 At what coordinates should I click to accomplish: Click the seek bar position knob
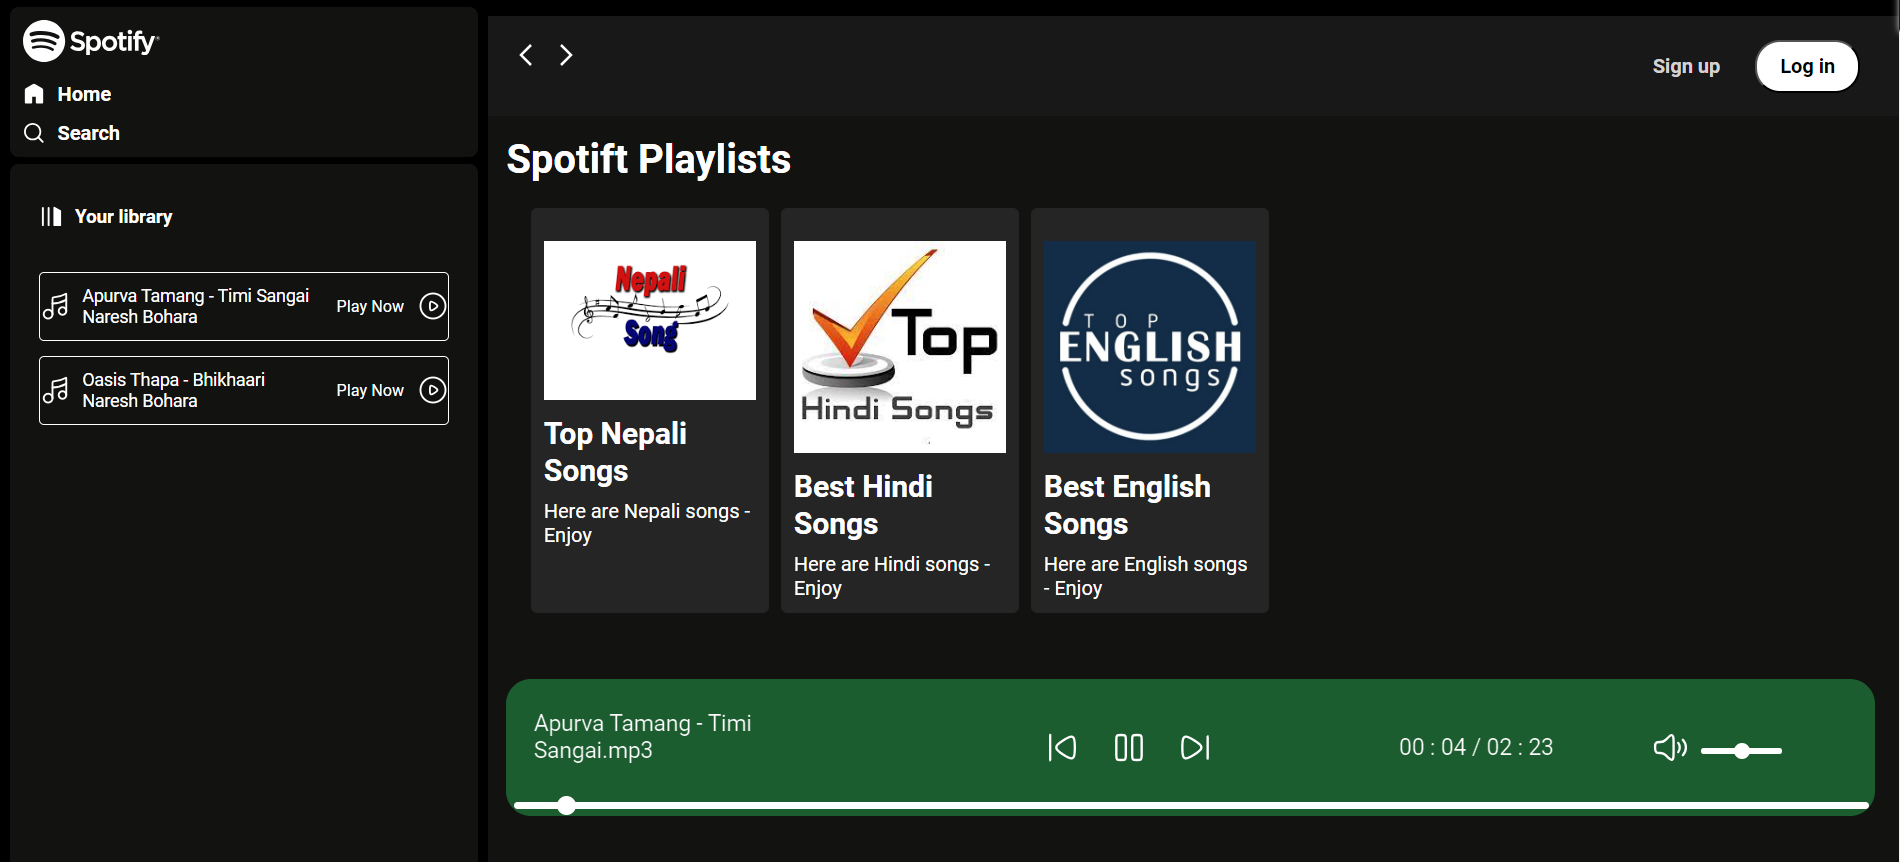click(x=567, y=805)
